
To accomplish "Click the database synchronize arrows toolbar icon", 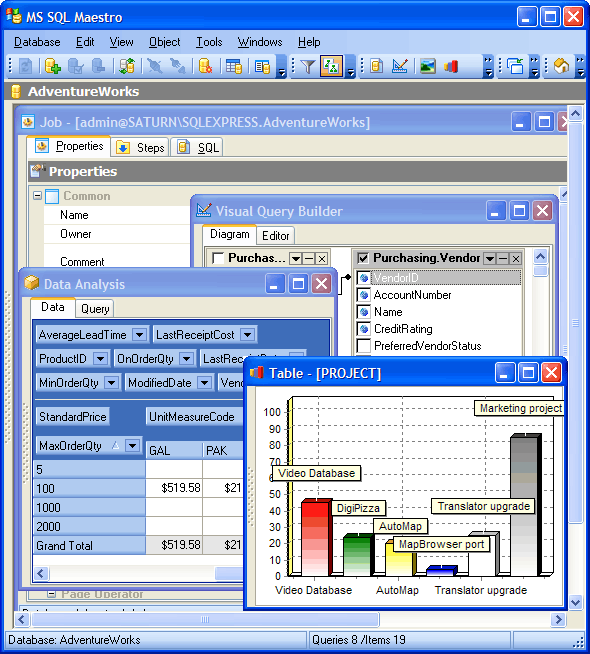I will (127, 66).
